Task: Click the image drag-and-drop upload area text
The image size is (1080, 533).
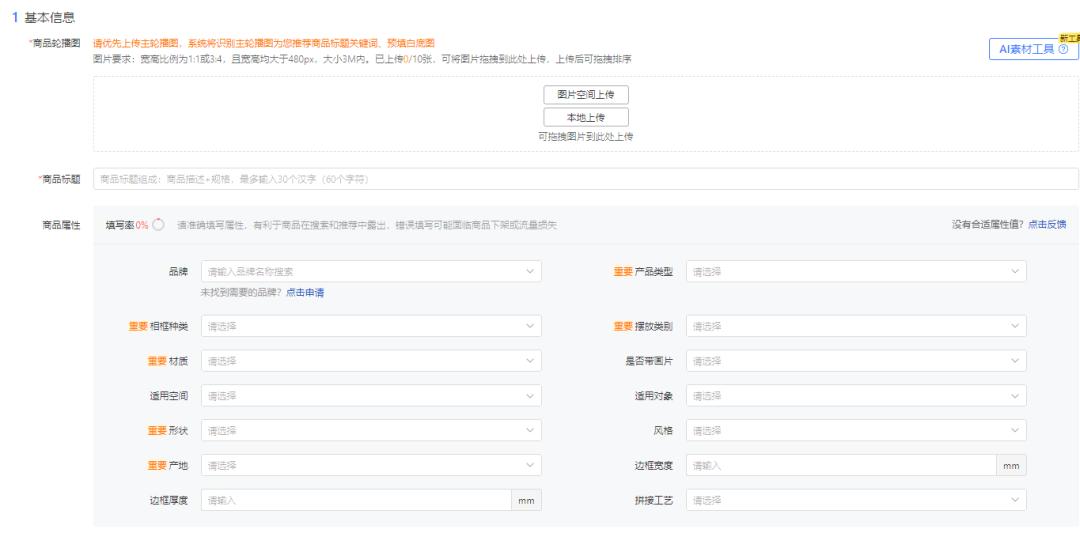Action: coord(586,137)
